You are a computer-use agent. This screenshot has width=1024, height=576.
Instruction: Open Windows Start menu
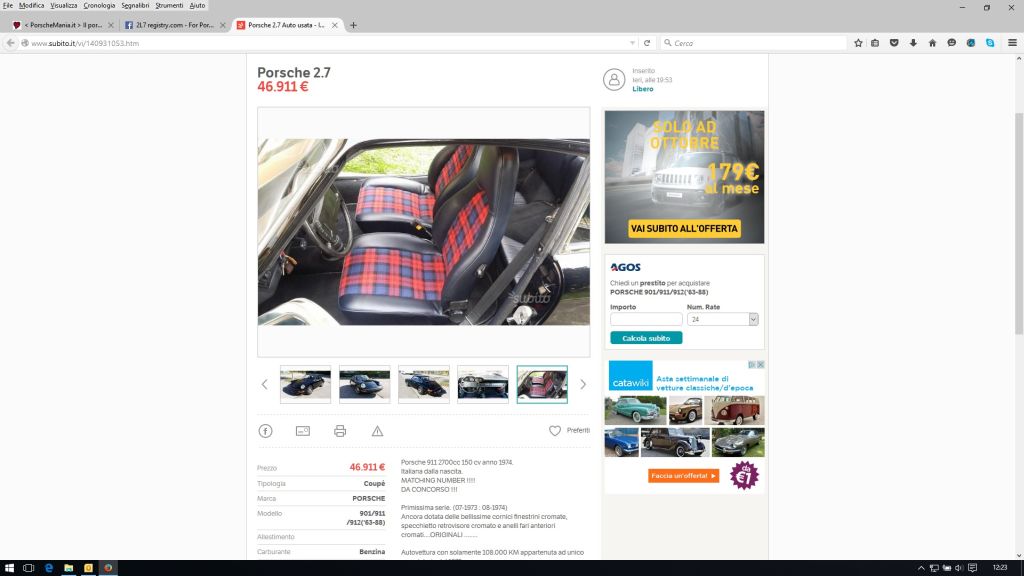(x=9, y=568)
